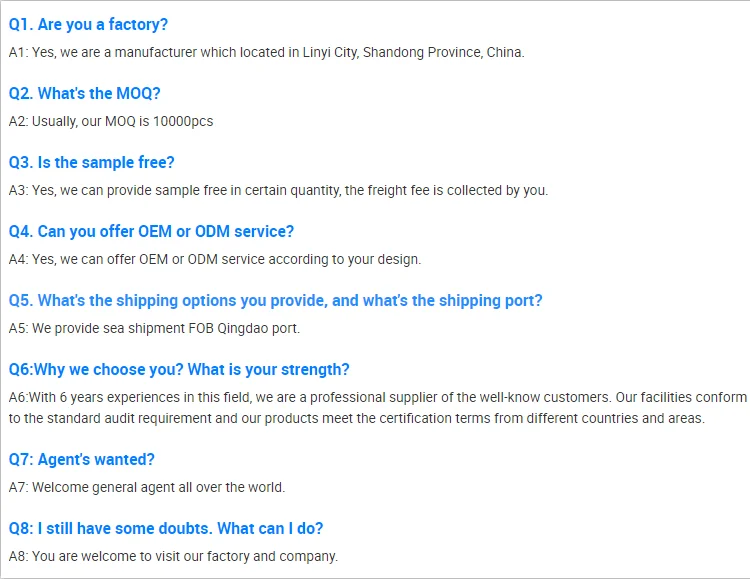
Task: Select the "Q2. What's the MOQ?" question
Action: (85, 93)
